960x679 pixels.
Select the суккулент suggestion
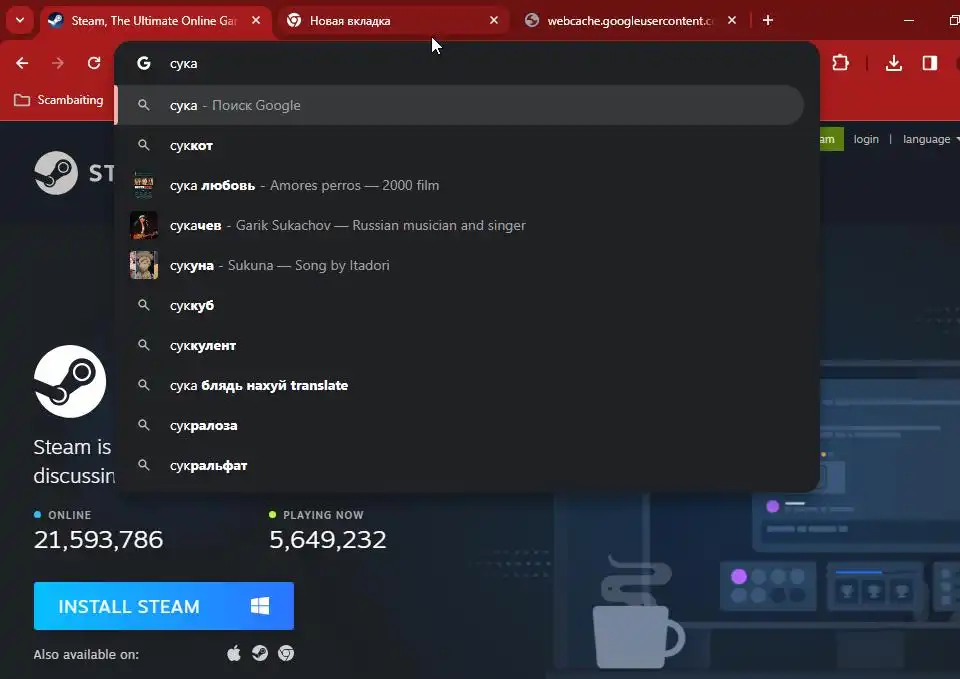tap(459, 345)
